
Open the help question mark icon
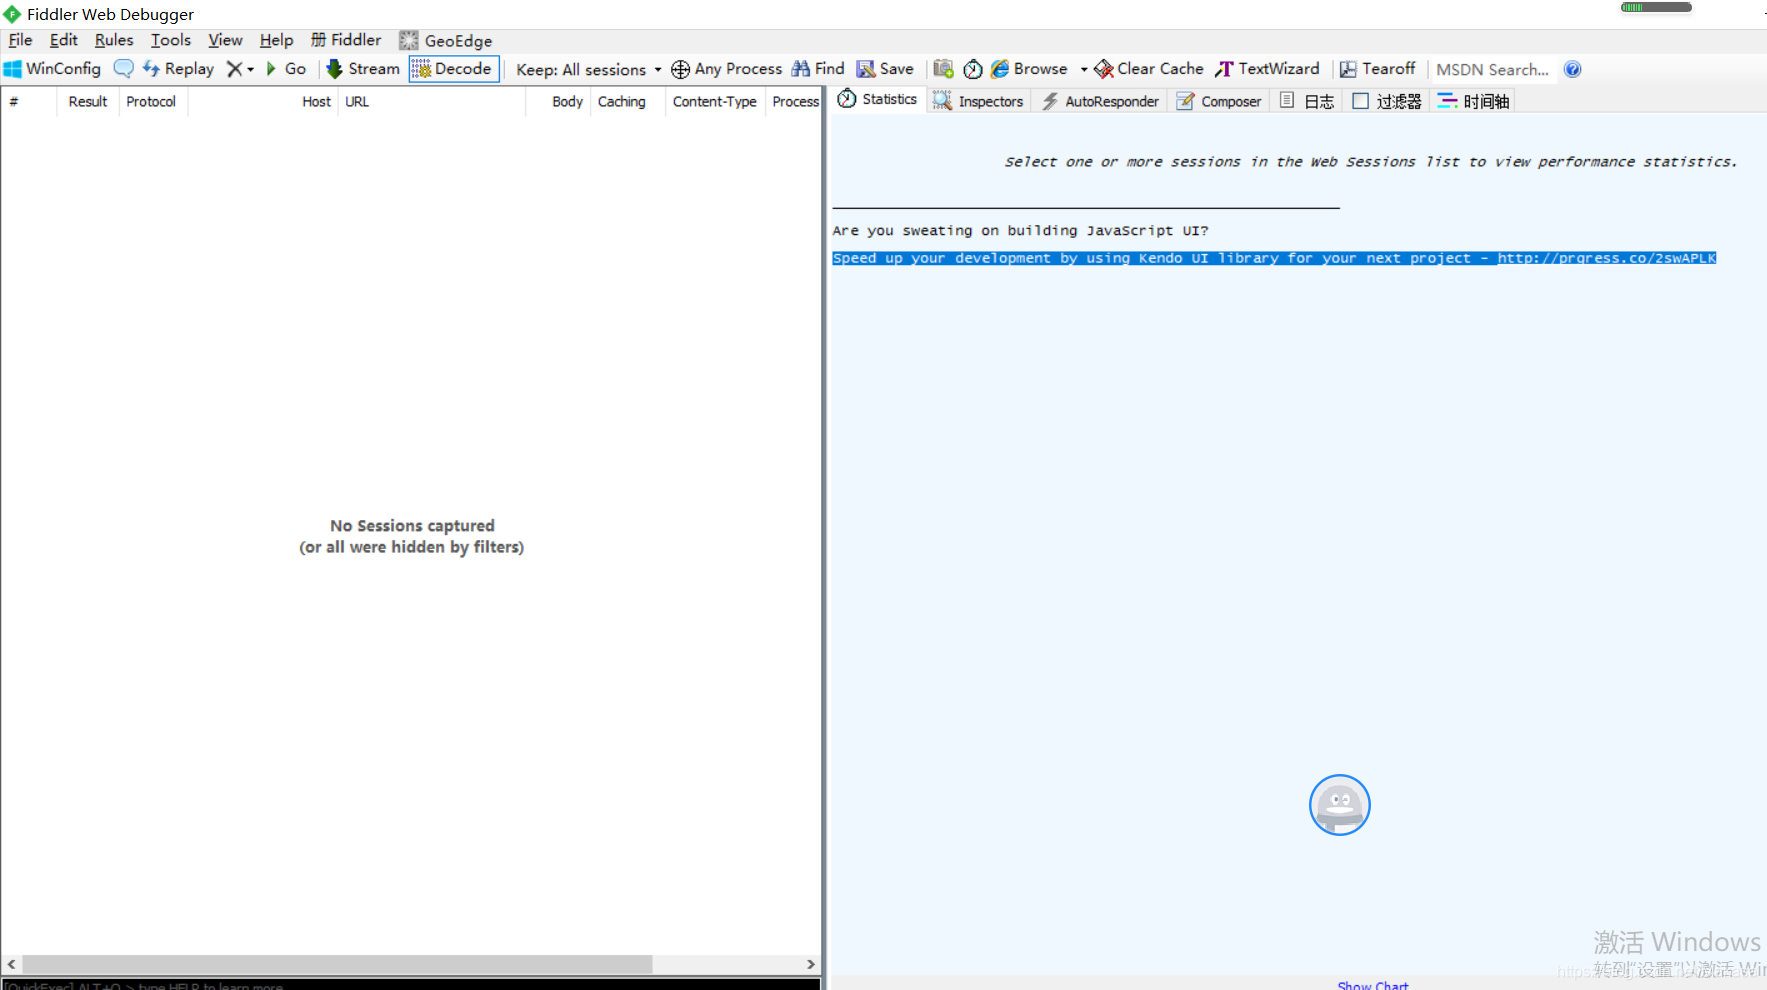[x=1572, y=69]
